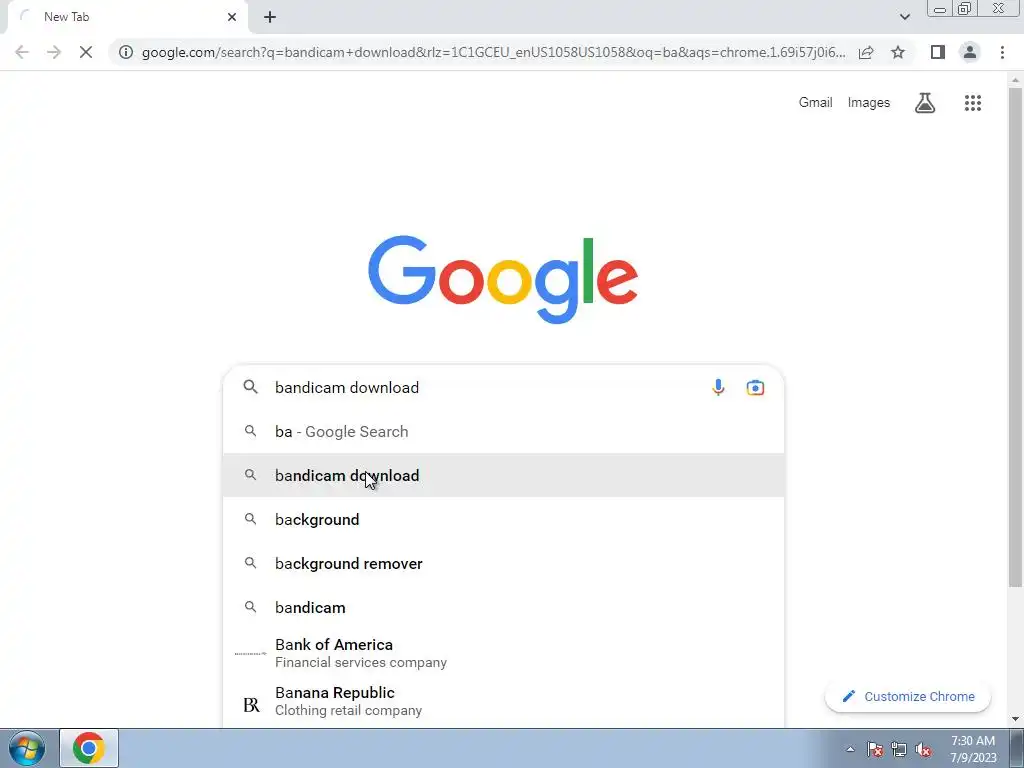Open the Chrome profile avatar icon
This screenshot has height=768, width=1024.
coord(970,52)
